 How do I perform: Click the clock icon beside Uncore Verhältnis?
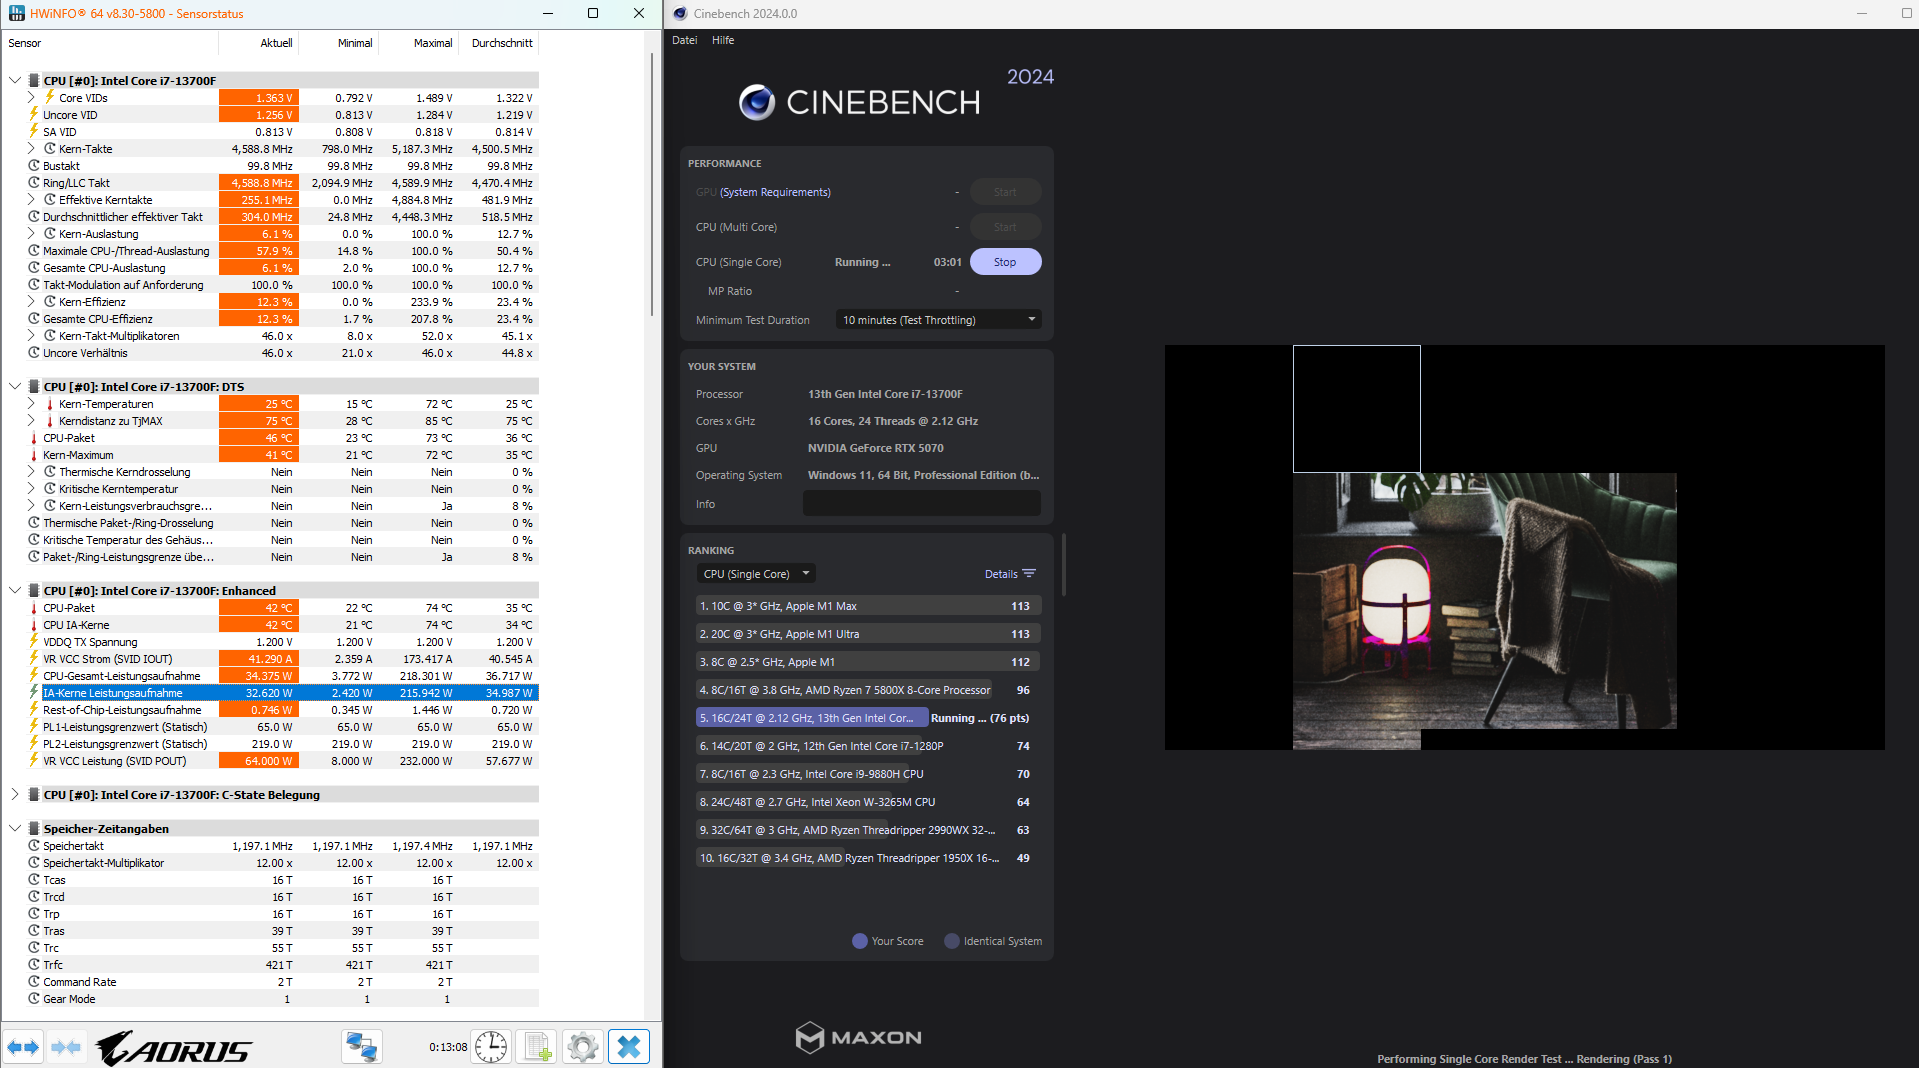34,353
